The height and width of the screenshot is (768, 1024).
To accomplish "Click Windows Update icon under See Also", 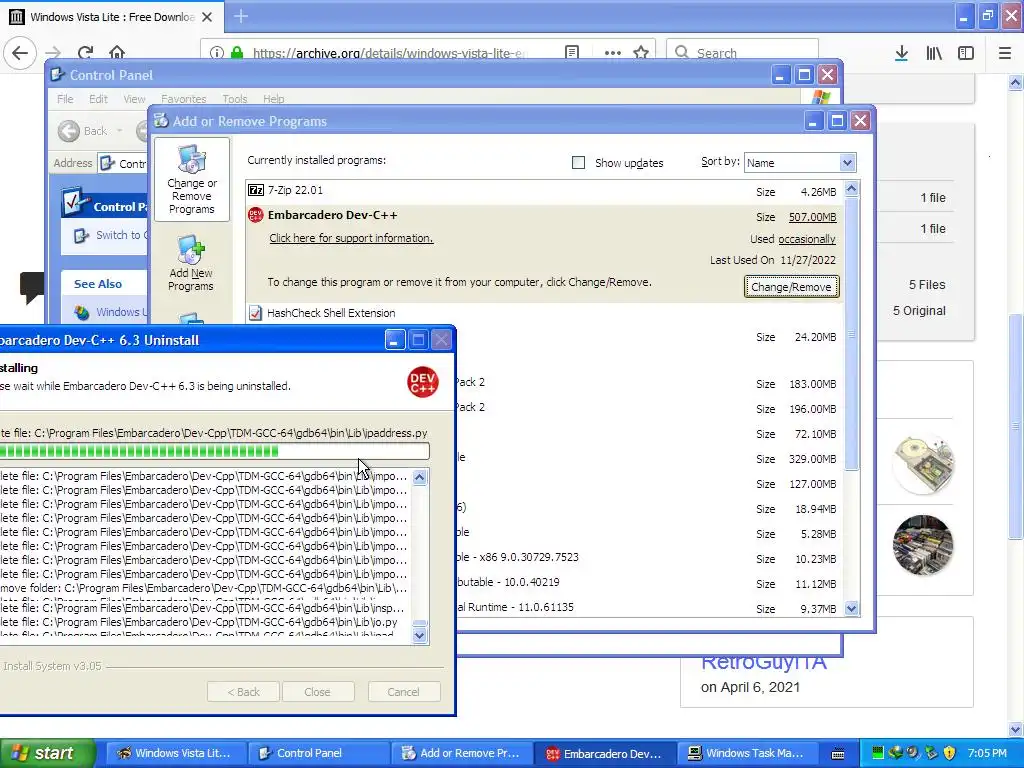I will coord(82,313).
